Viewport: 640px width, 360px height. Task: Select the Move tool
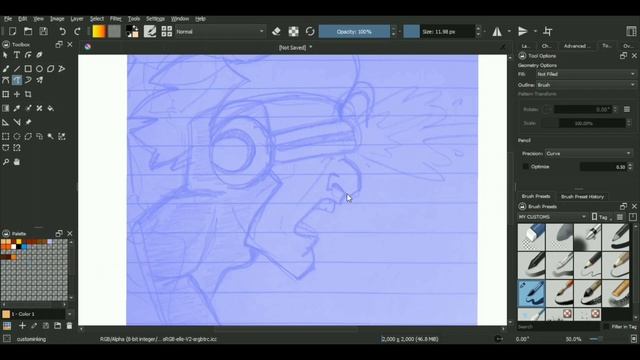tap(17, 94)
